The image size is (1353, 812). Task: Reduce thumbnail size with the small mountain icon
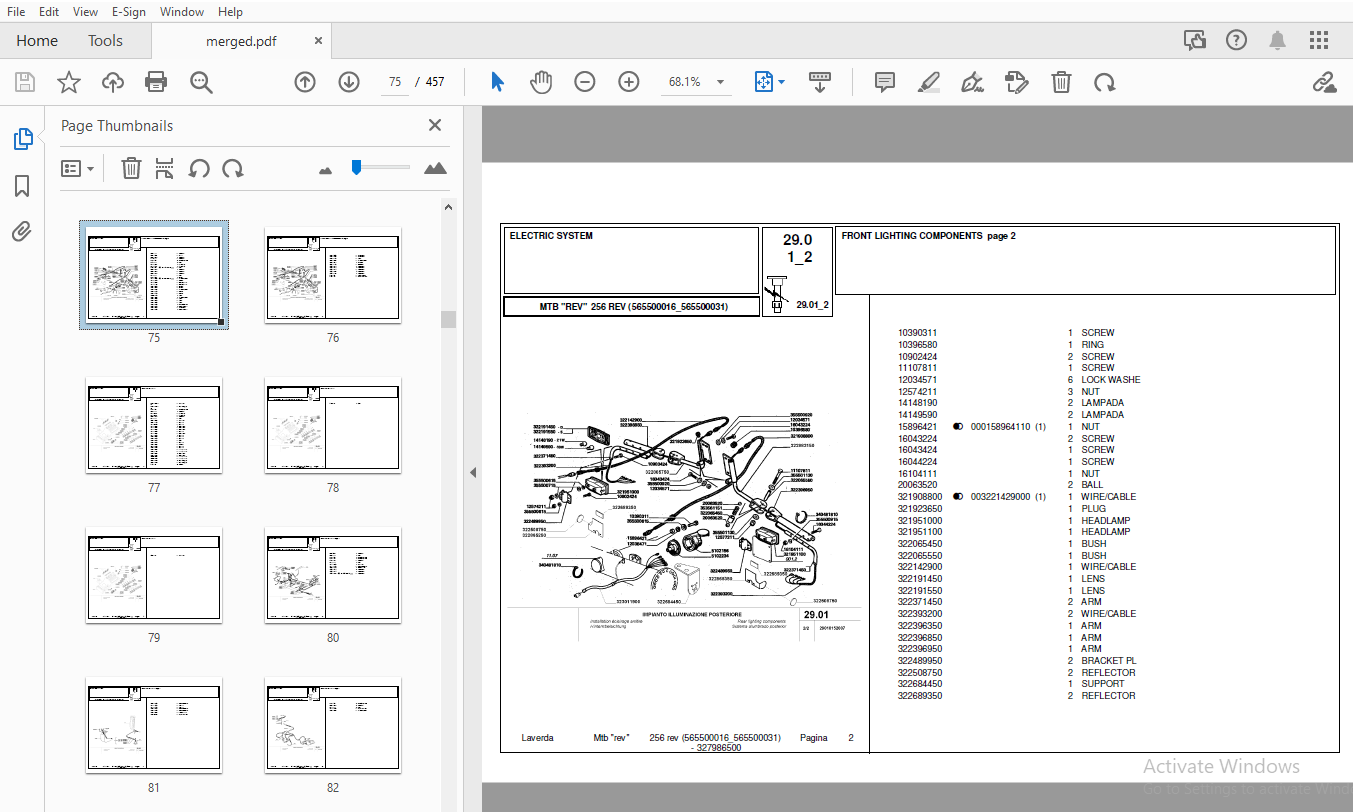(325, 170)
